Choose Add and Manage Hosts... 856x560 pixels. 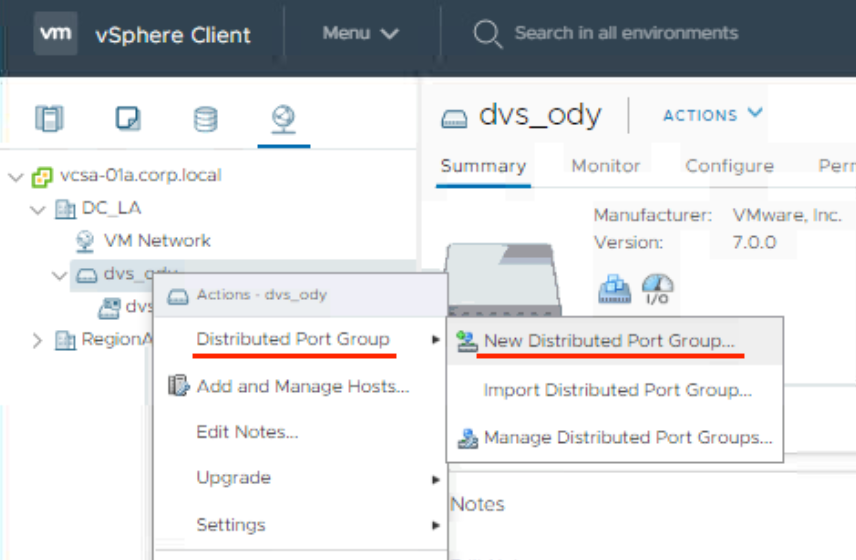tap(301, 386)
